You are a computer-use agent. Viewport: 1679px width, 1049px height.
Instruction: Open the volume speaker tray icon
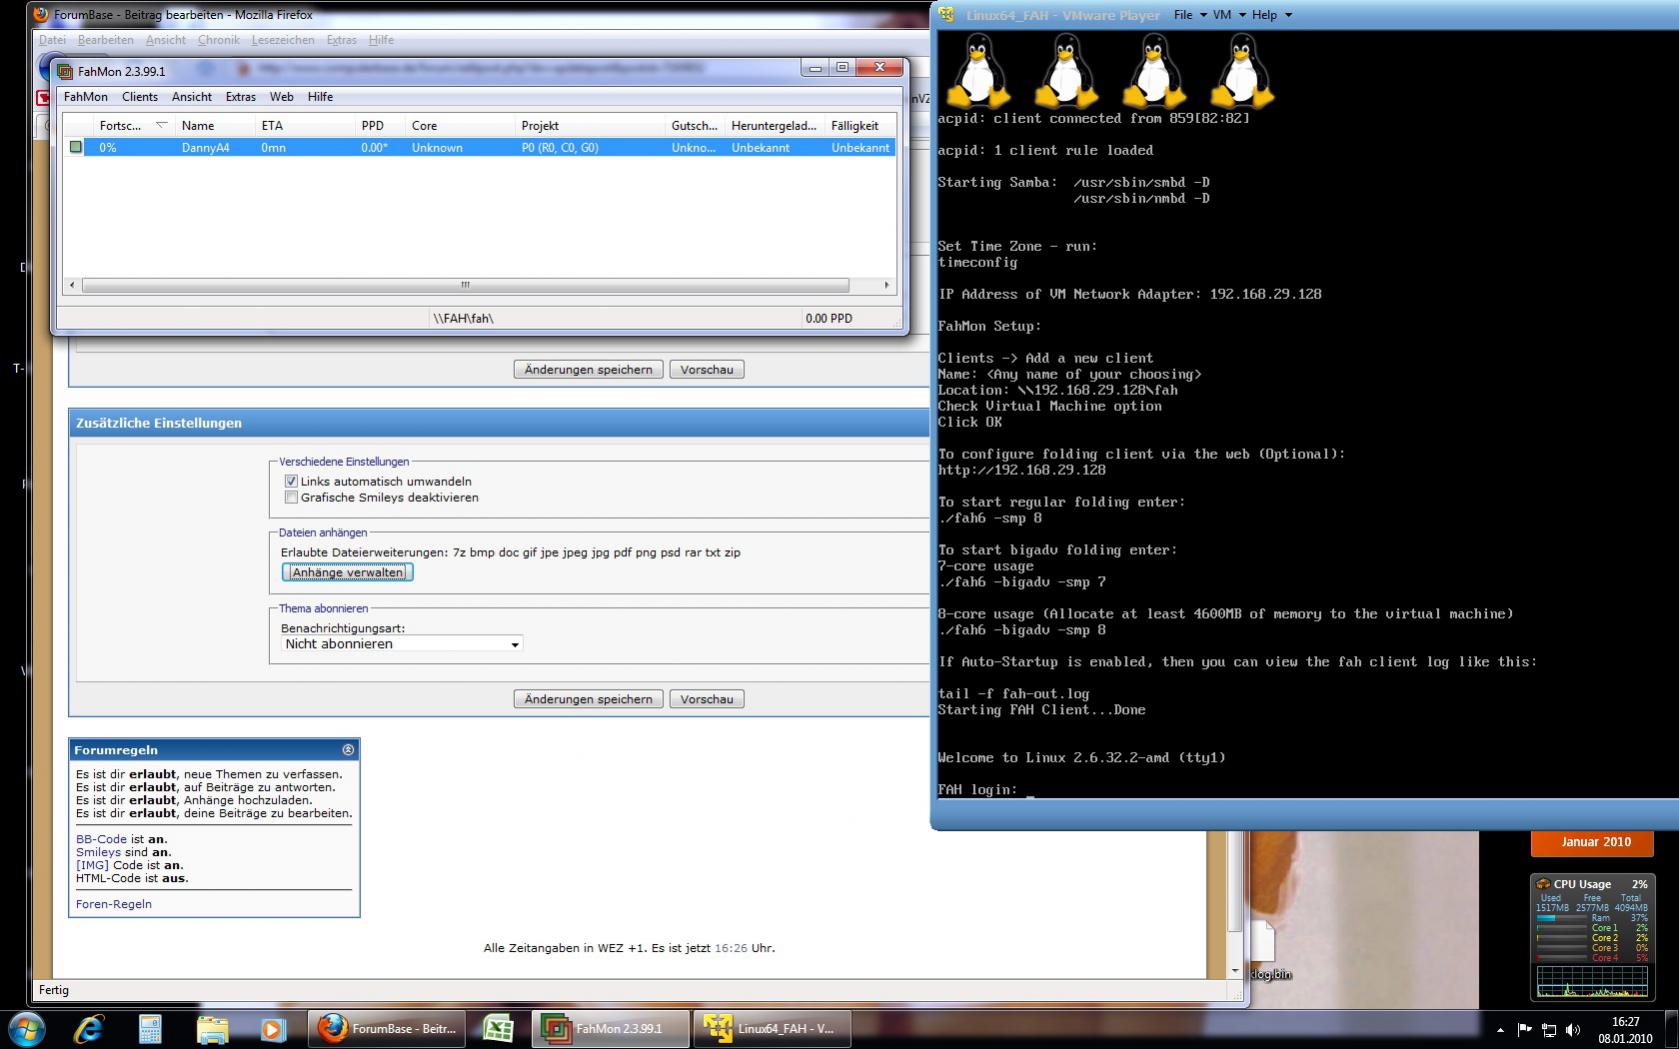point(1573,1029)
